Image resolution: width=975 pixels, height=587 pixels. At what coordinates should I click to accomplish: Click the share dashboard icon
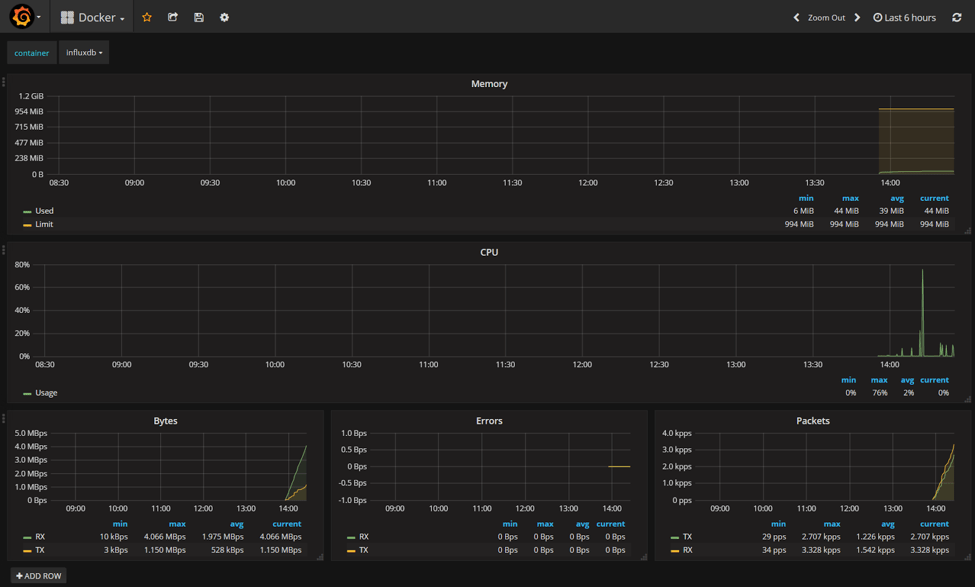pyautogui.click(x=173, y=17)
